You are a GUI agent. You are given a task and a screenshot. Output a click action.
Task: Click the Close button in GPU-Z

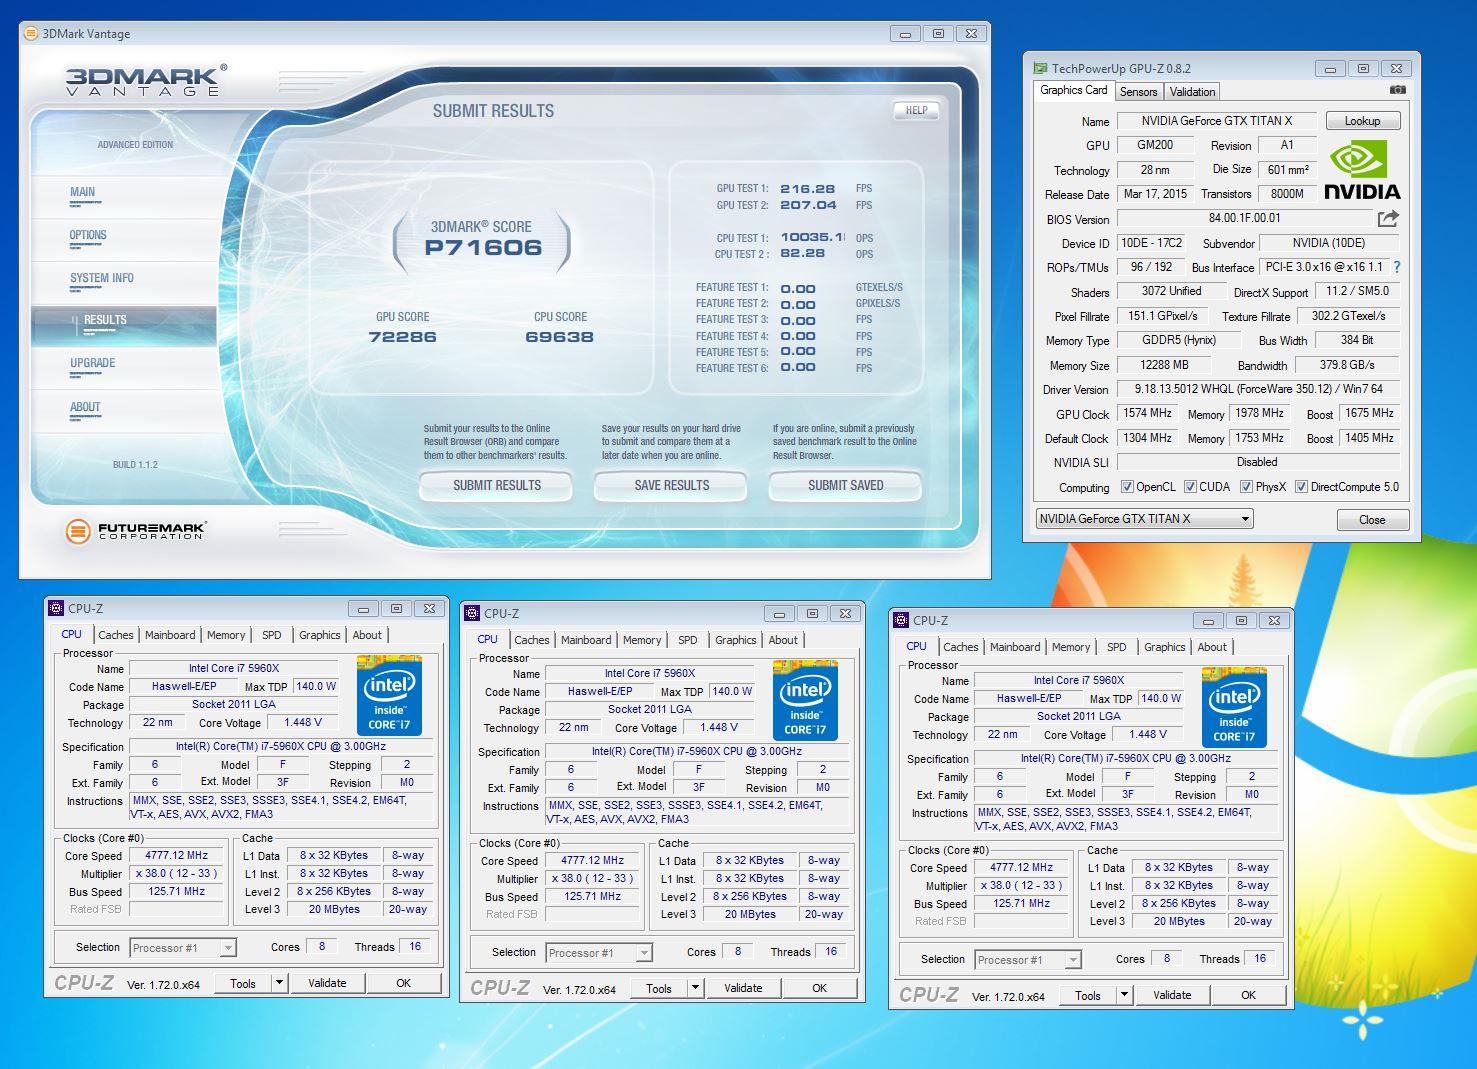coord(1372,520)
